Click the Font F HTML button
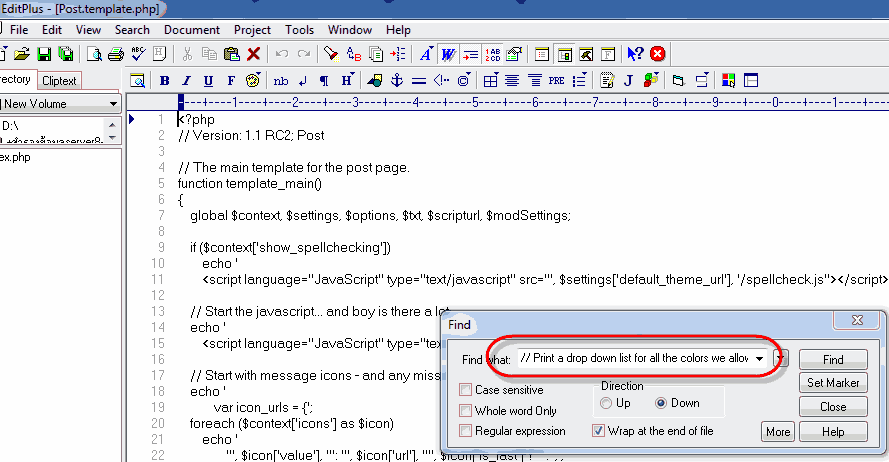 click(x=231, y=80)
